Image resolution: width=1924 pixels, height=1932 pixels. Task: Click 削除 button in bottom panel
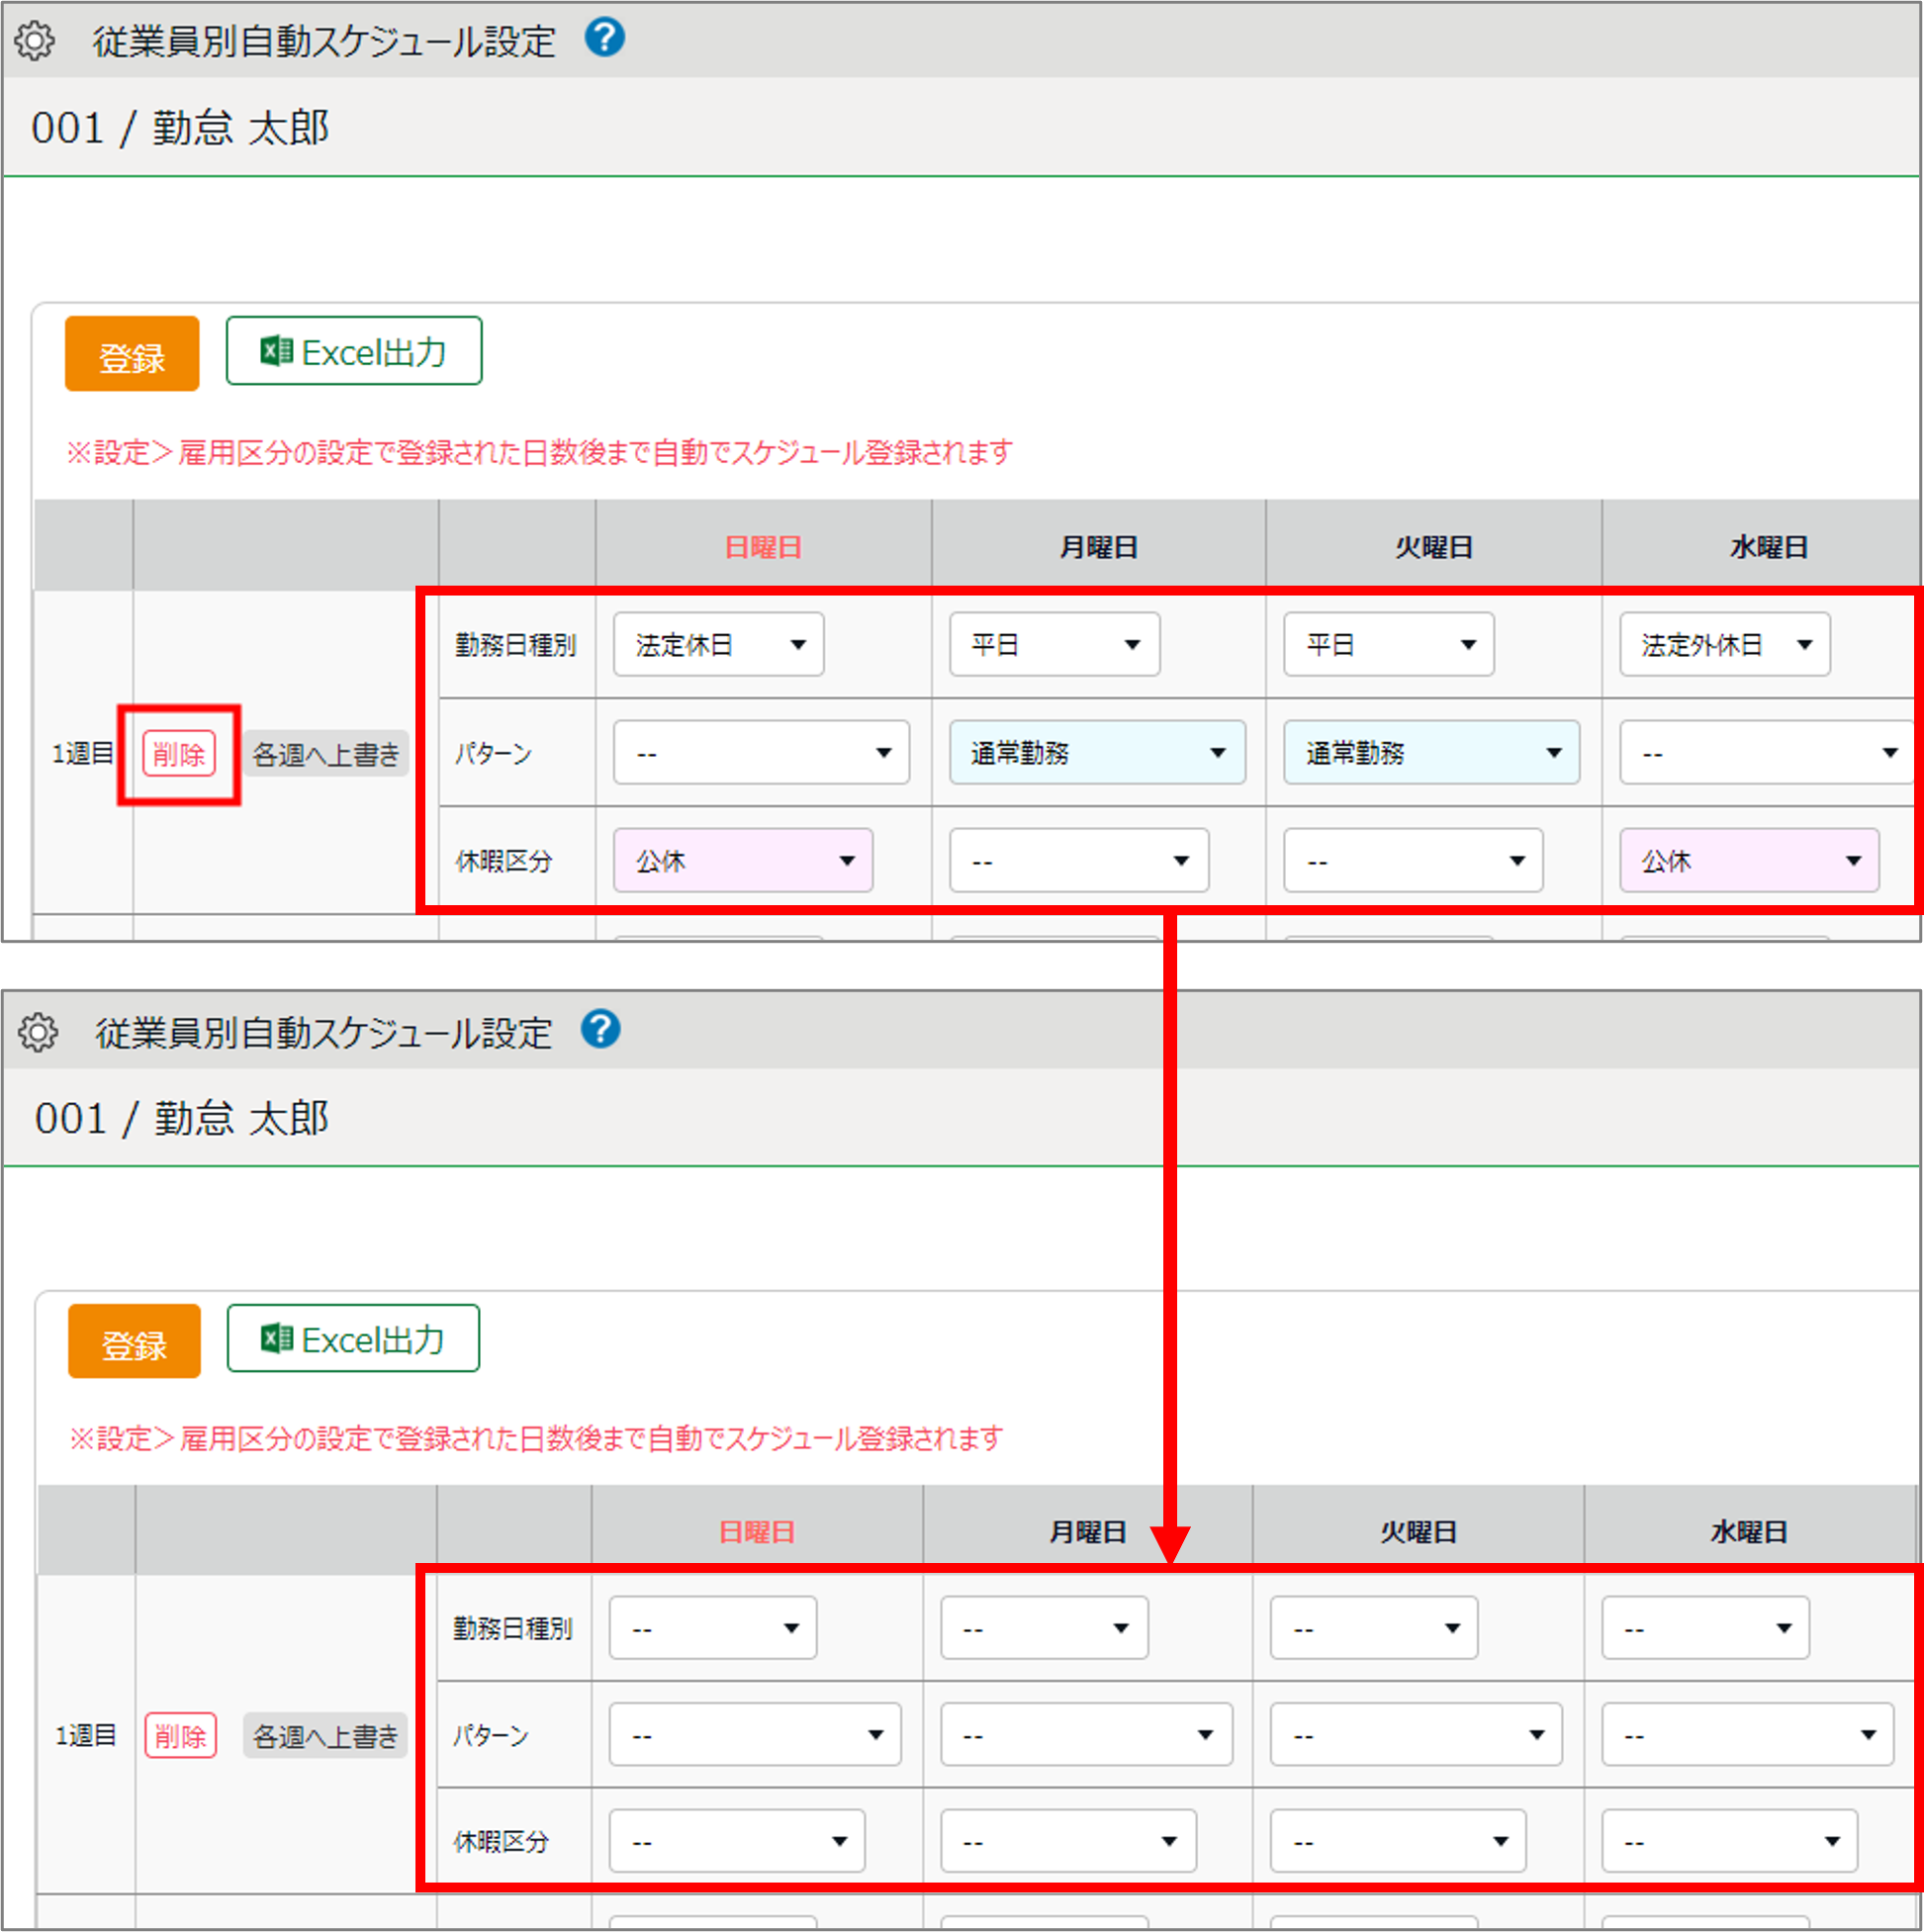coord(181,1735)
